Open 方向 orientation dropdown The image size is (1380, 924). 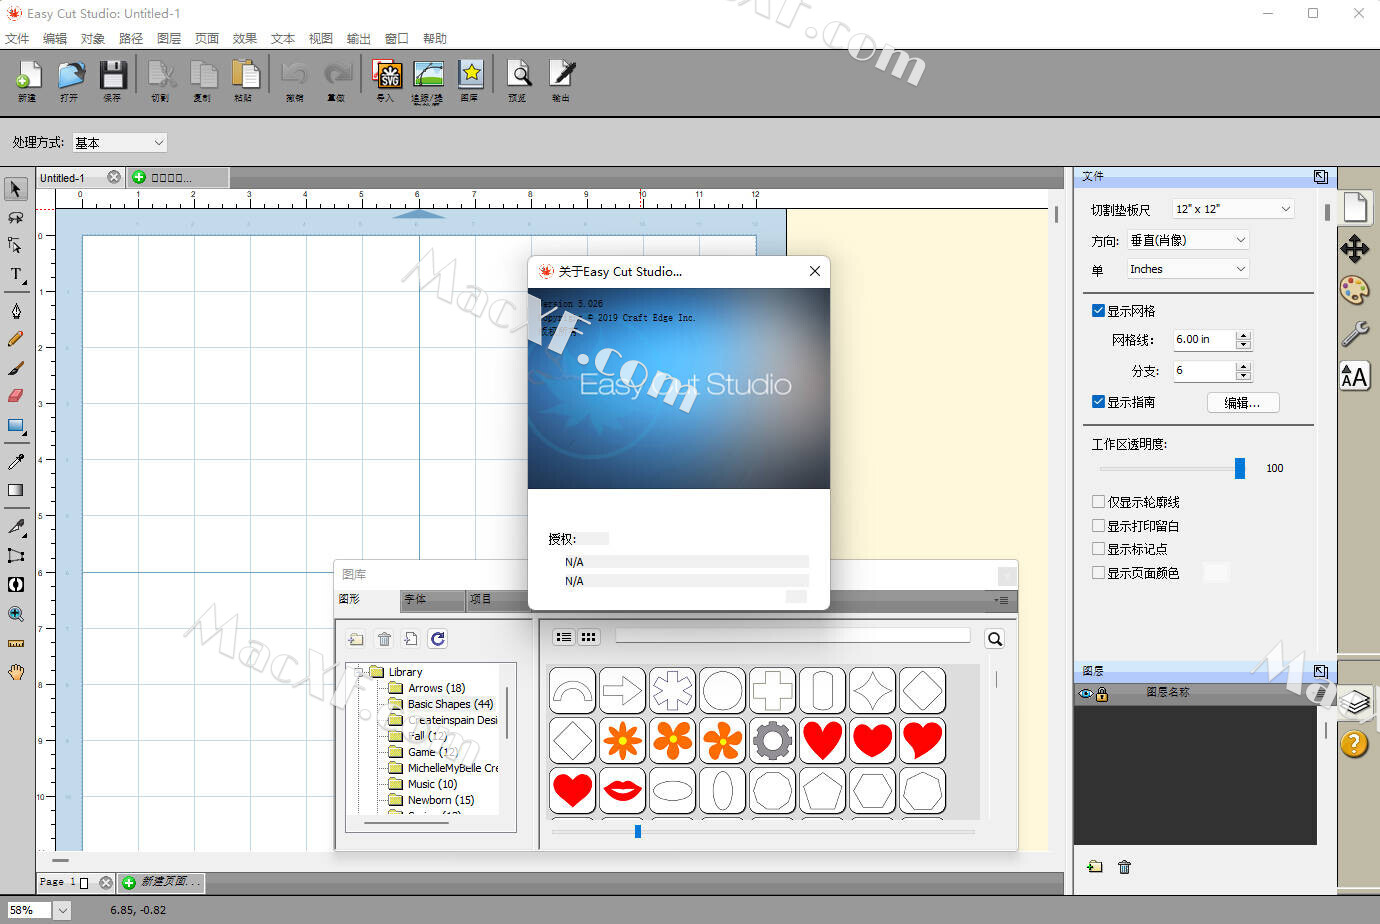click(x=1188, y=240)
